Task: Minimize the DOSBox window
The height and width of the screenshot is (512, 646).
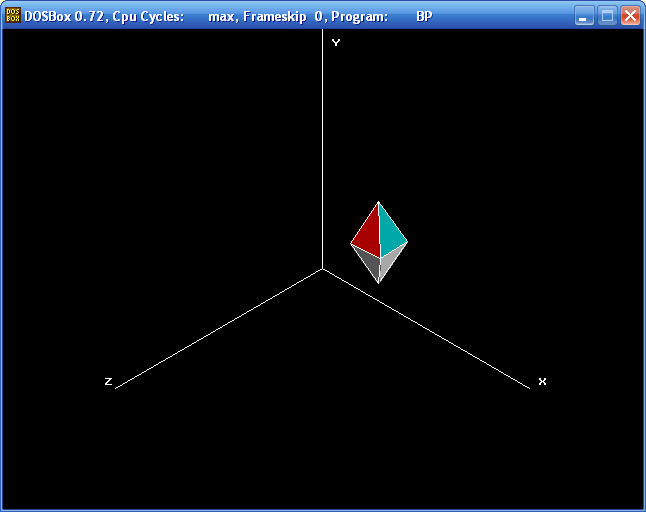Action: (x=584, y=16)
